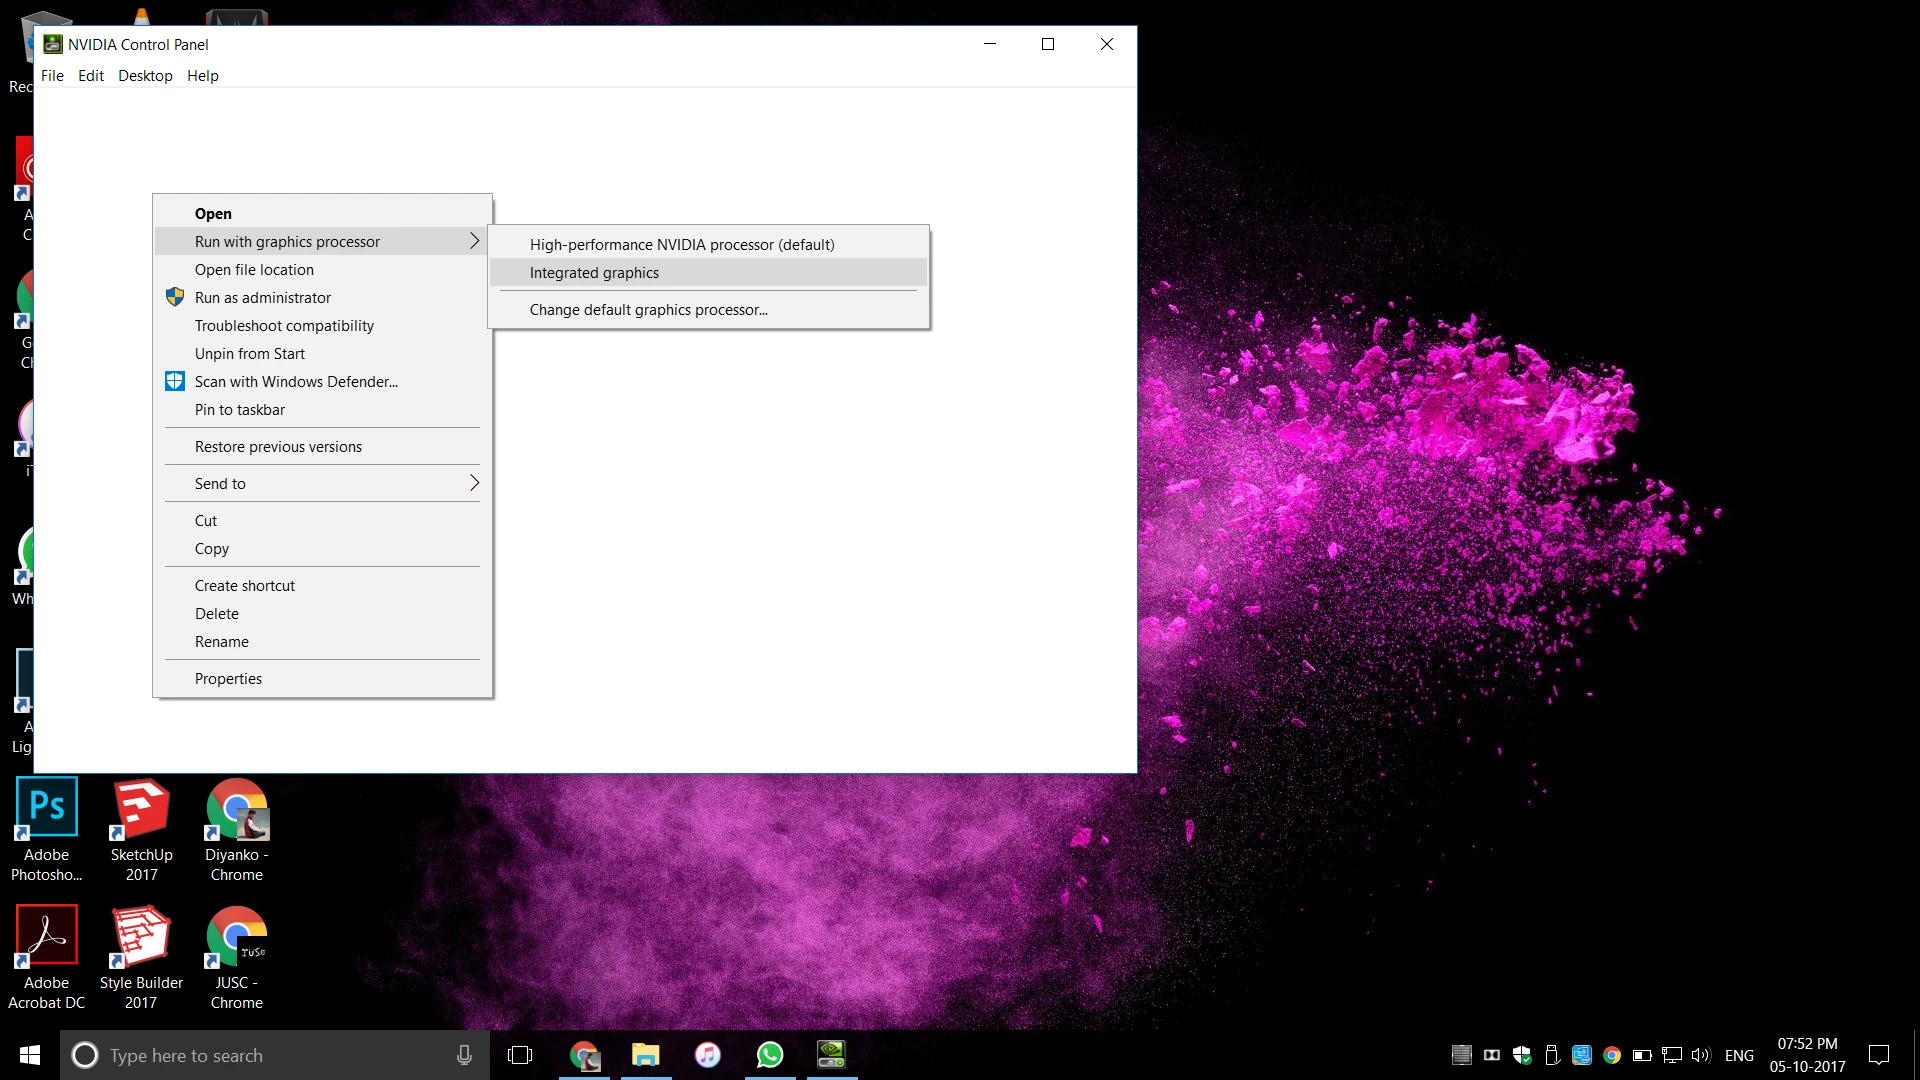Open the Desktop menu in menu bar

(x=145, y=76)
